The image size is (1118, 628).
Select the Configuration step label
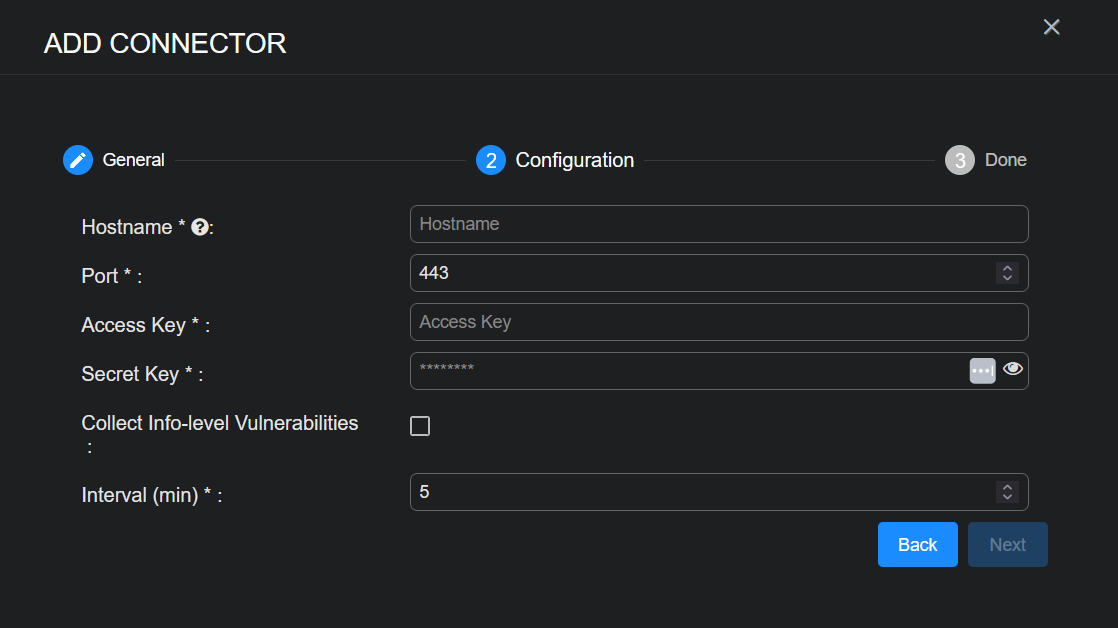pos(574,160)
